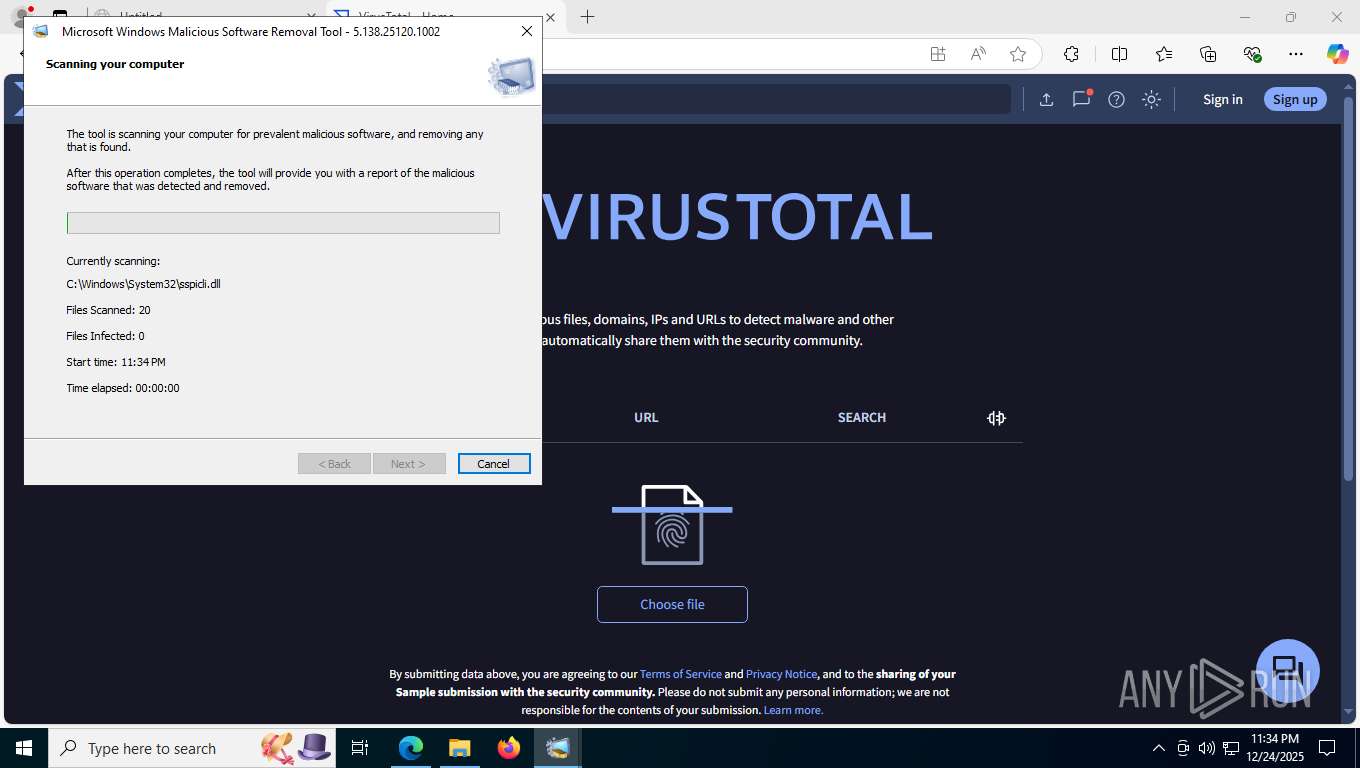Focus the VirusTotal top search field
Screen dimensions: 1360x768
775,99
